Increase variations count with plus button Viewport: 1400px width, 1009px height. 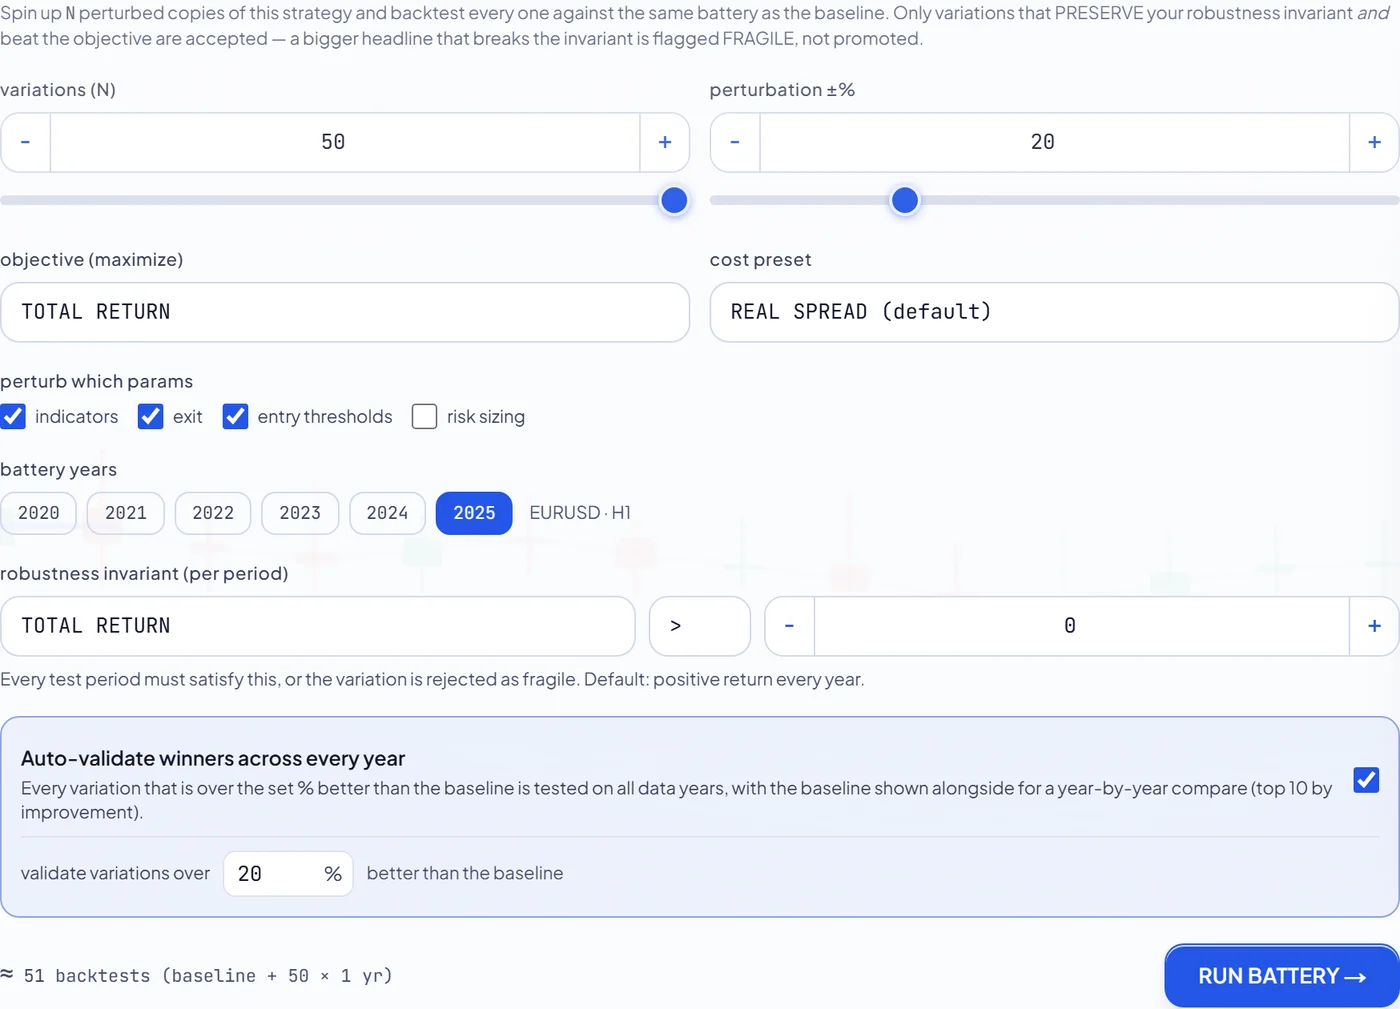pyautogui.click(x=665, y=142)
